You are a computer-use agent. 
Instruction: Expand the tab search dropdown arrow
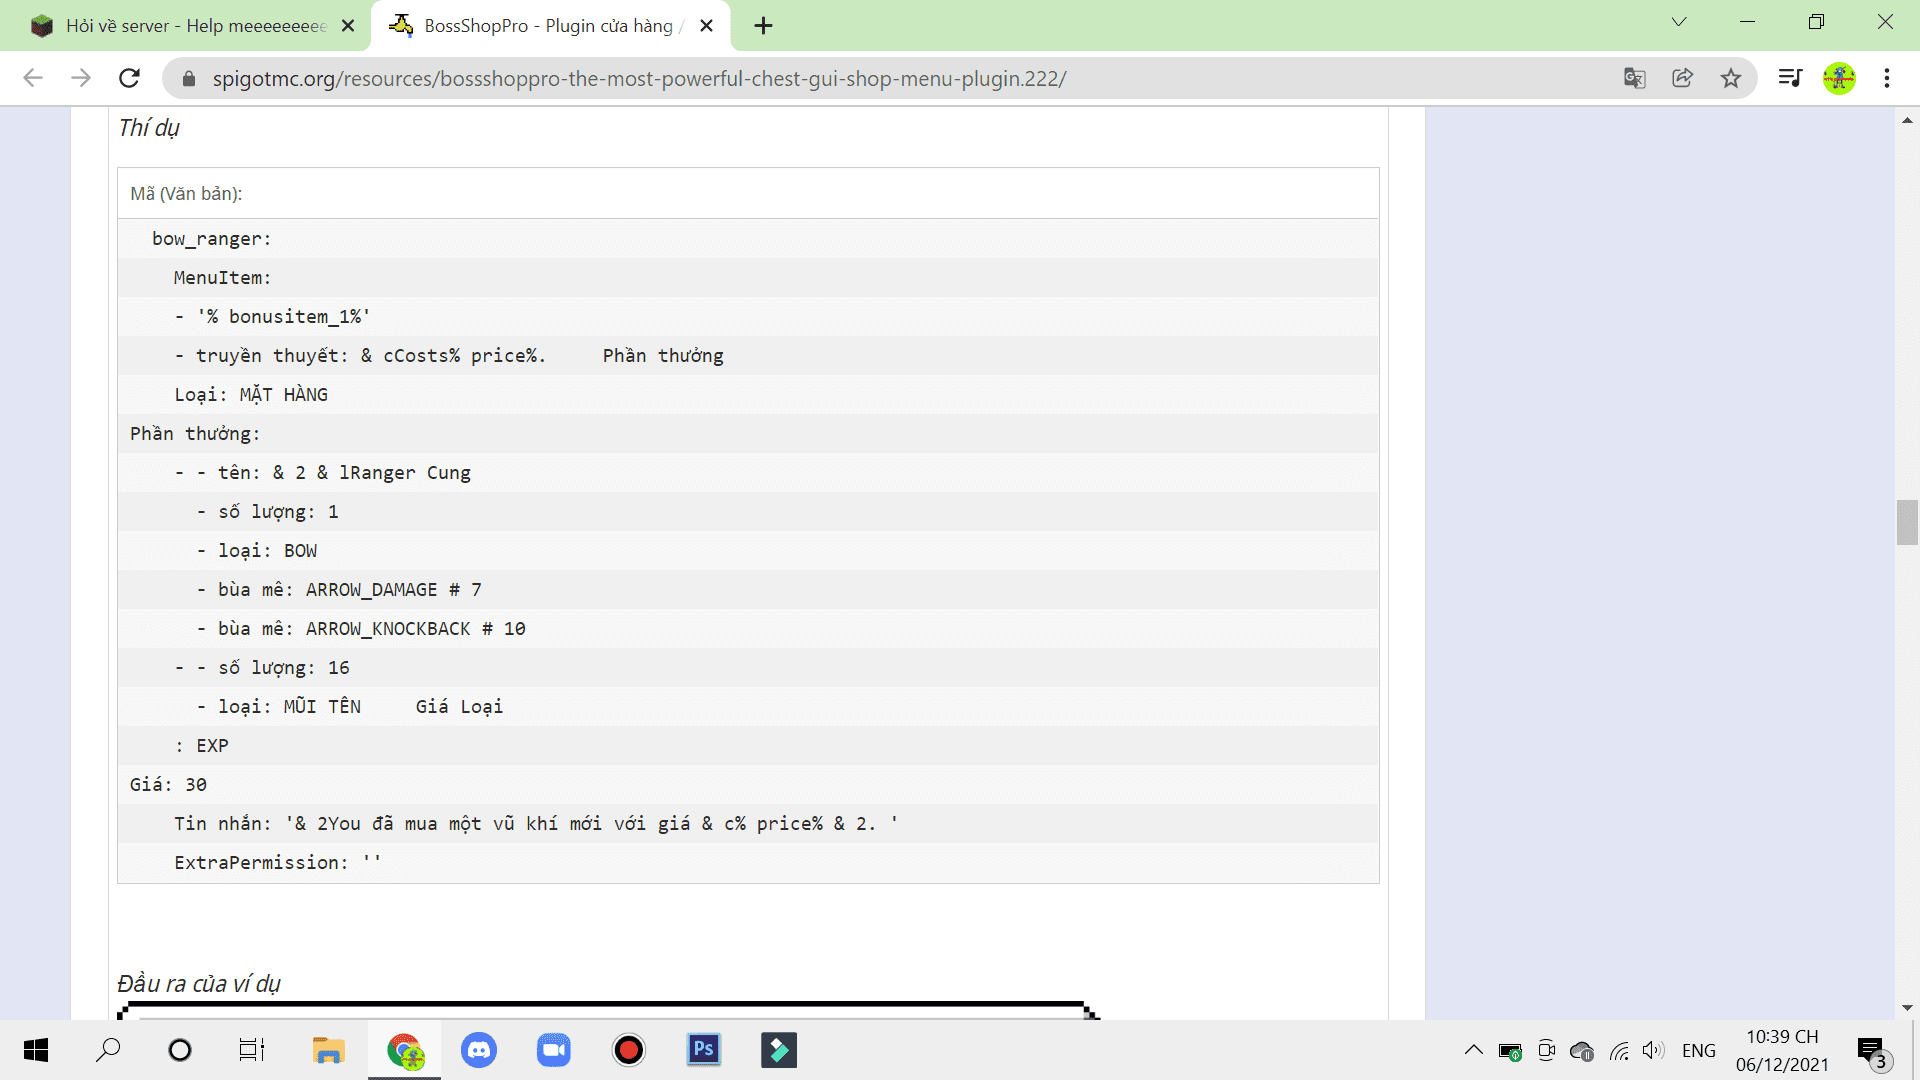pos(1679,22)
